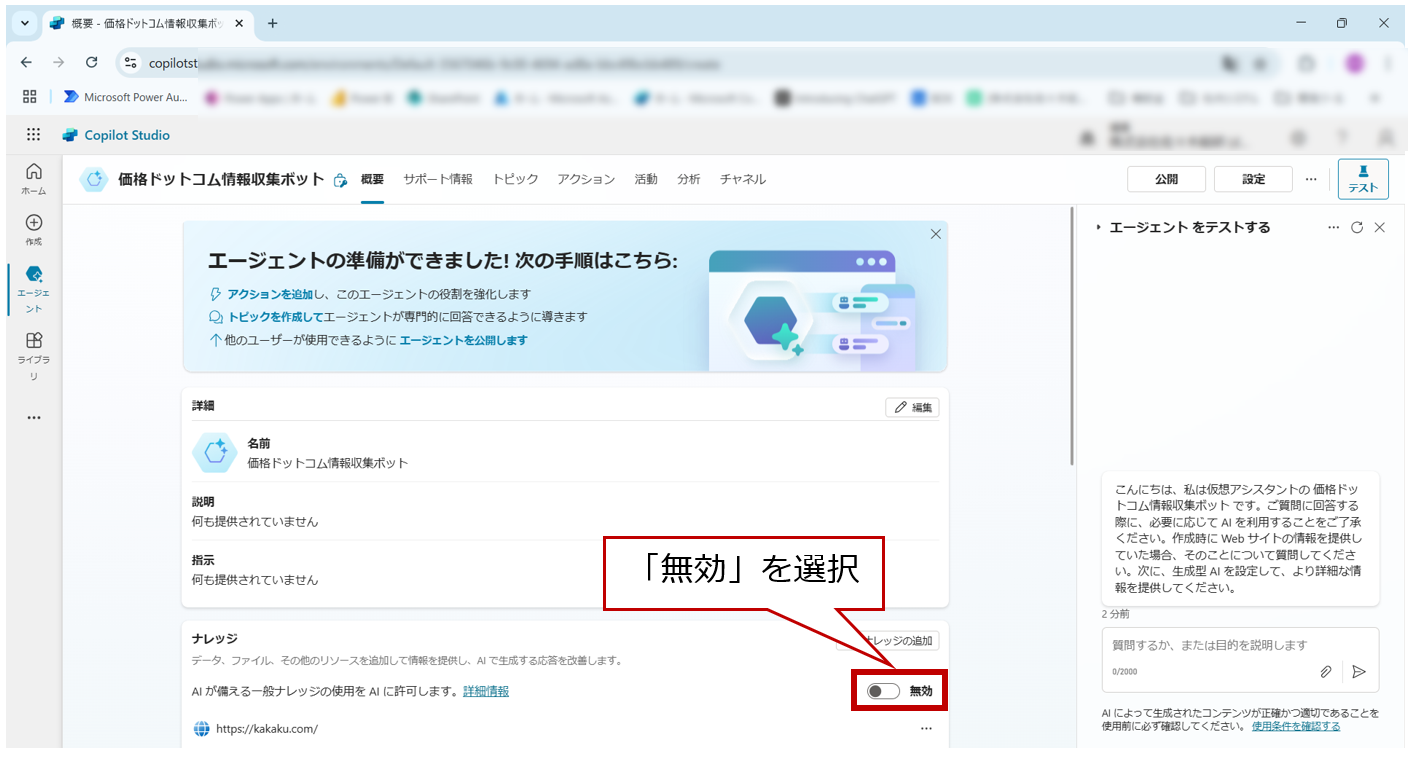
Task: Collapse the エージェントをテストする disclosure triangle
Action: click(1099, 228)
